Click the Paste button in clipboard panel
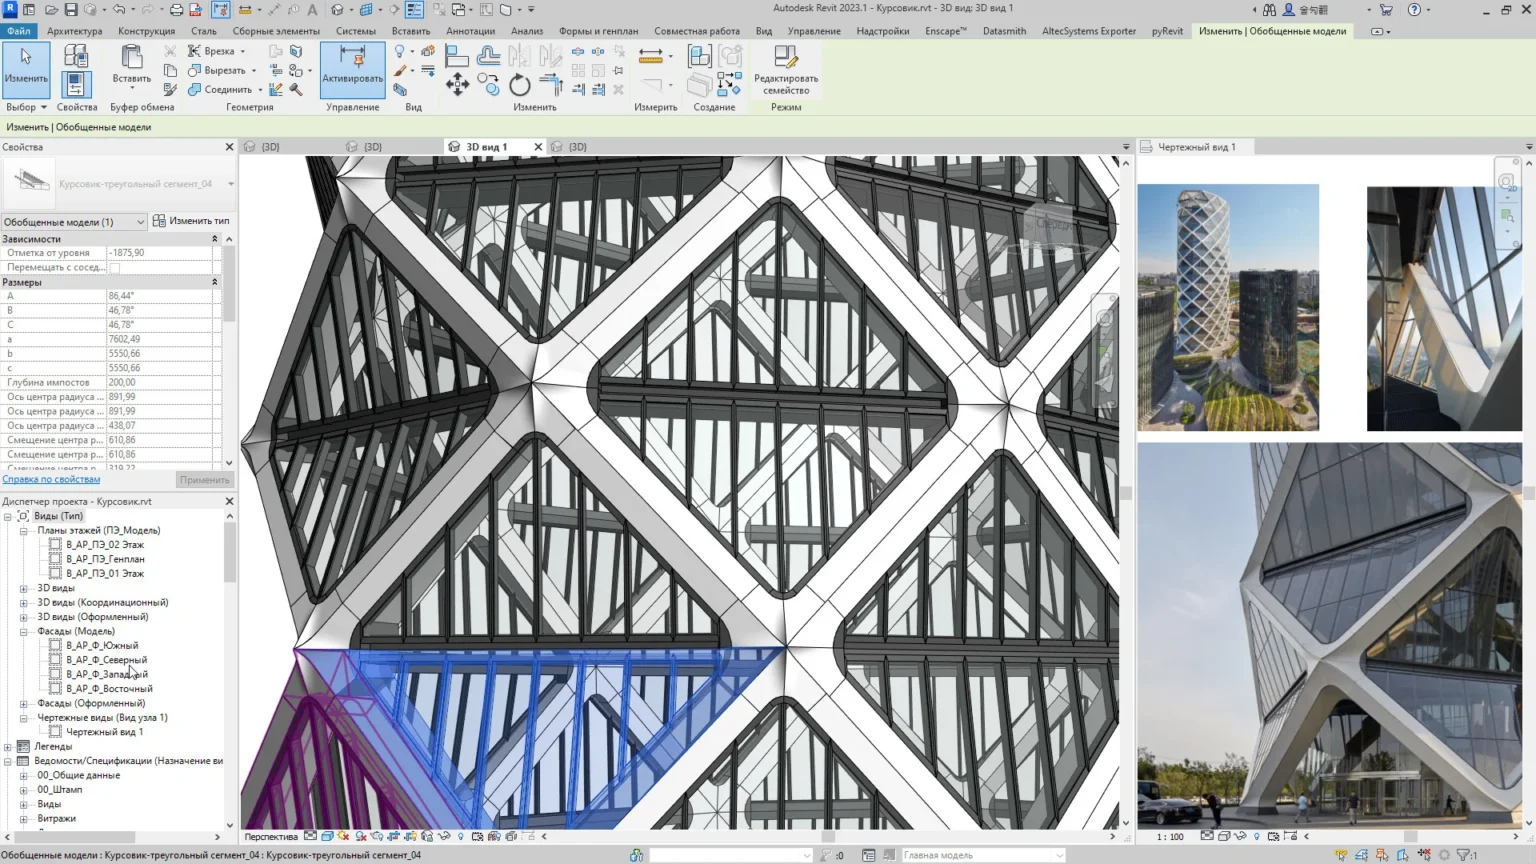This screenshot has height=864, width=1536. coord(131,66)
